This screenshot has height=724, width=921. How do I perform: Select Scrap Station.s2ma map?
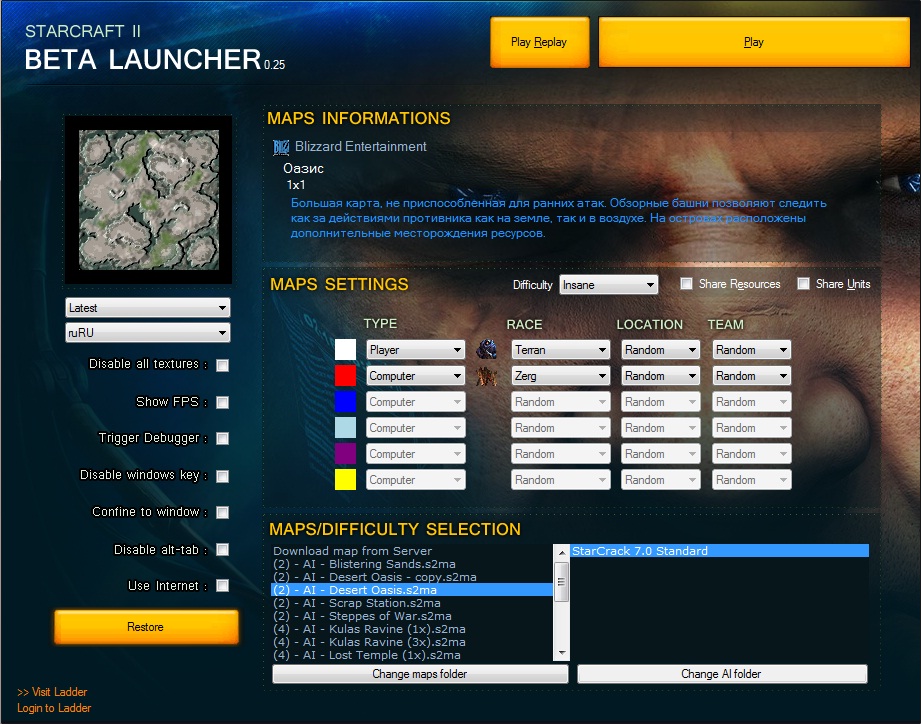[412, 603]
